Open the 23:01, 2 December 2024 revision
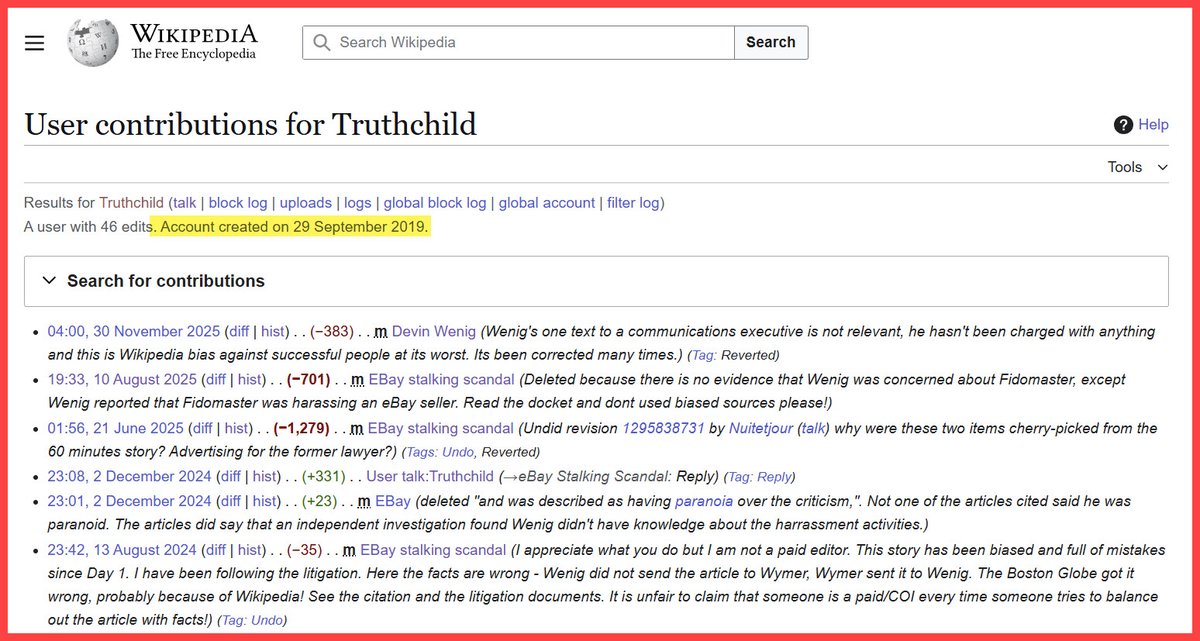Screen dimensions: 1200x641 pos(130,501)
